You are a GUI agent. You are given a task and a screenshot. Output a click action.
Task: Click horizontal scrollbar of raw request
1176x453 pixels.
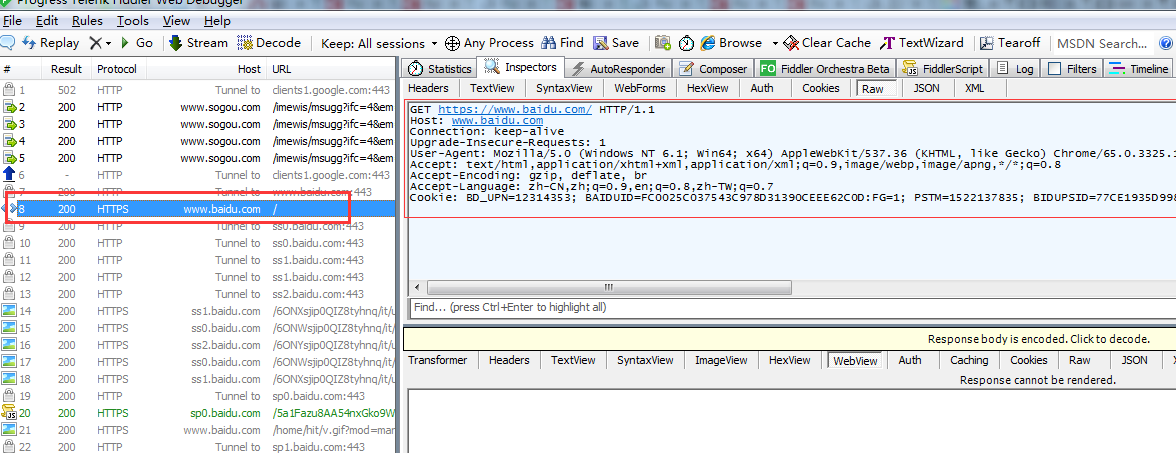[x=610, y=287]
